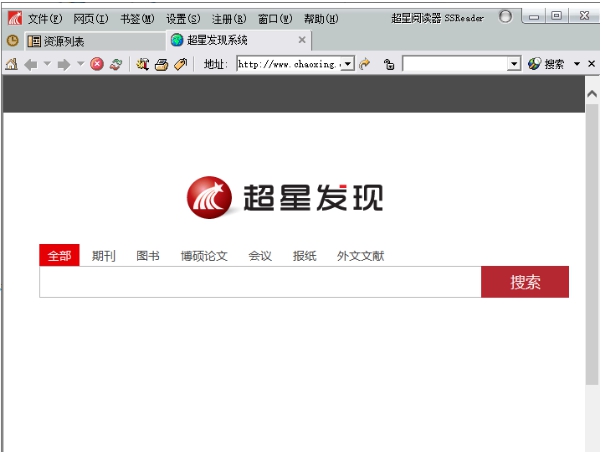Click the red 搜索 button
This screenshot has width=603, height=452.
(x=525, y=282)
